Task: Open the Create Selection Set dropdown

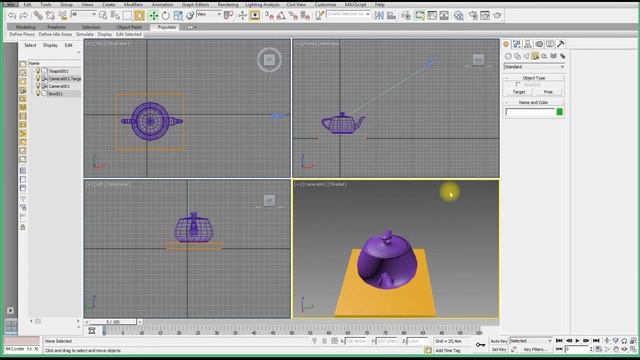Action: click(x=348, y=14)
